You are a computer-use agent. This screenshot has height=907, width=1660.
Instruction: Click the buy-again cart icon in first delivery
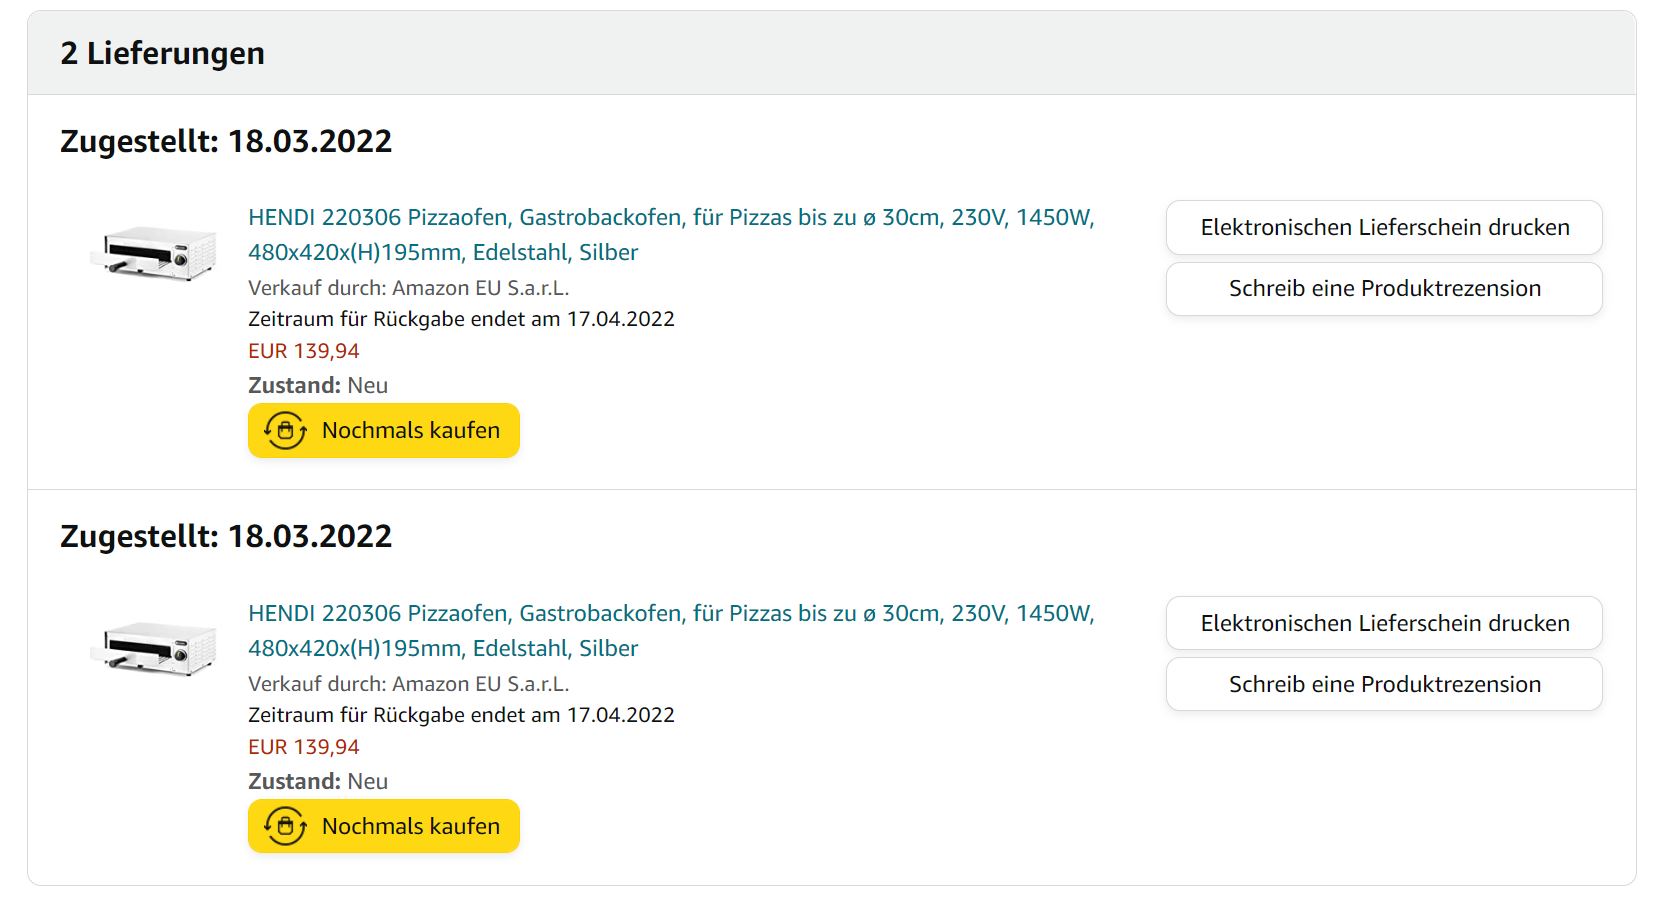point(285,431)
